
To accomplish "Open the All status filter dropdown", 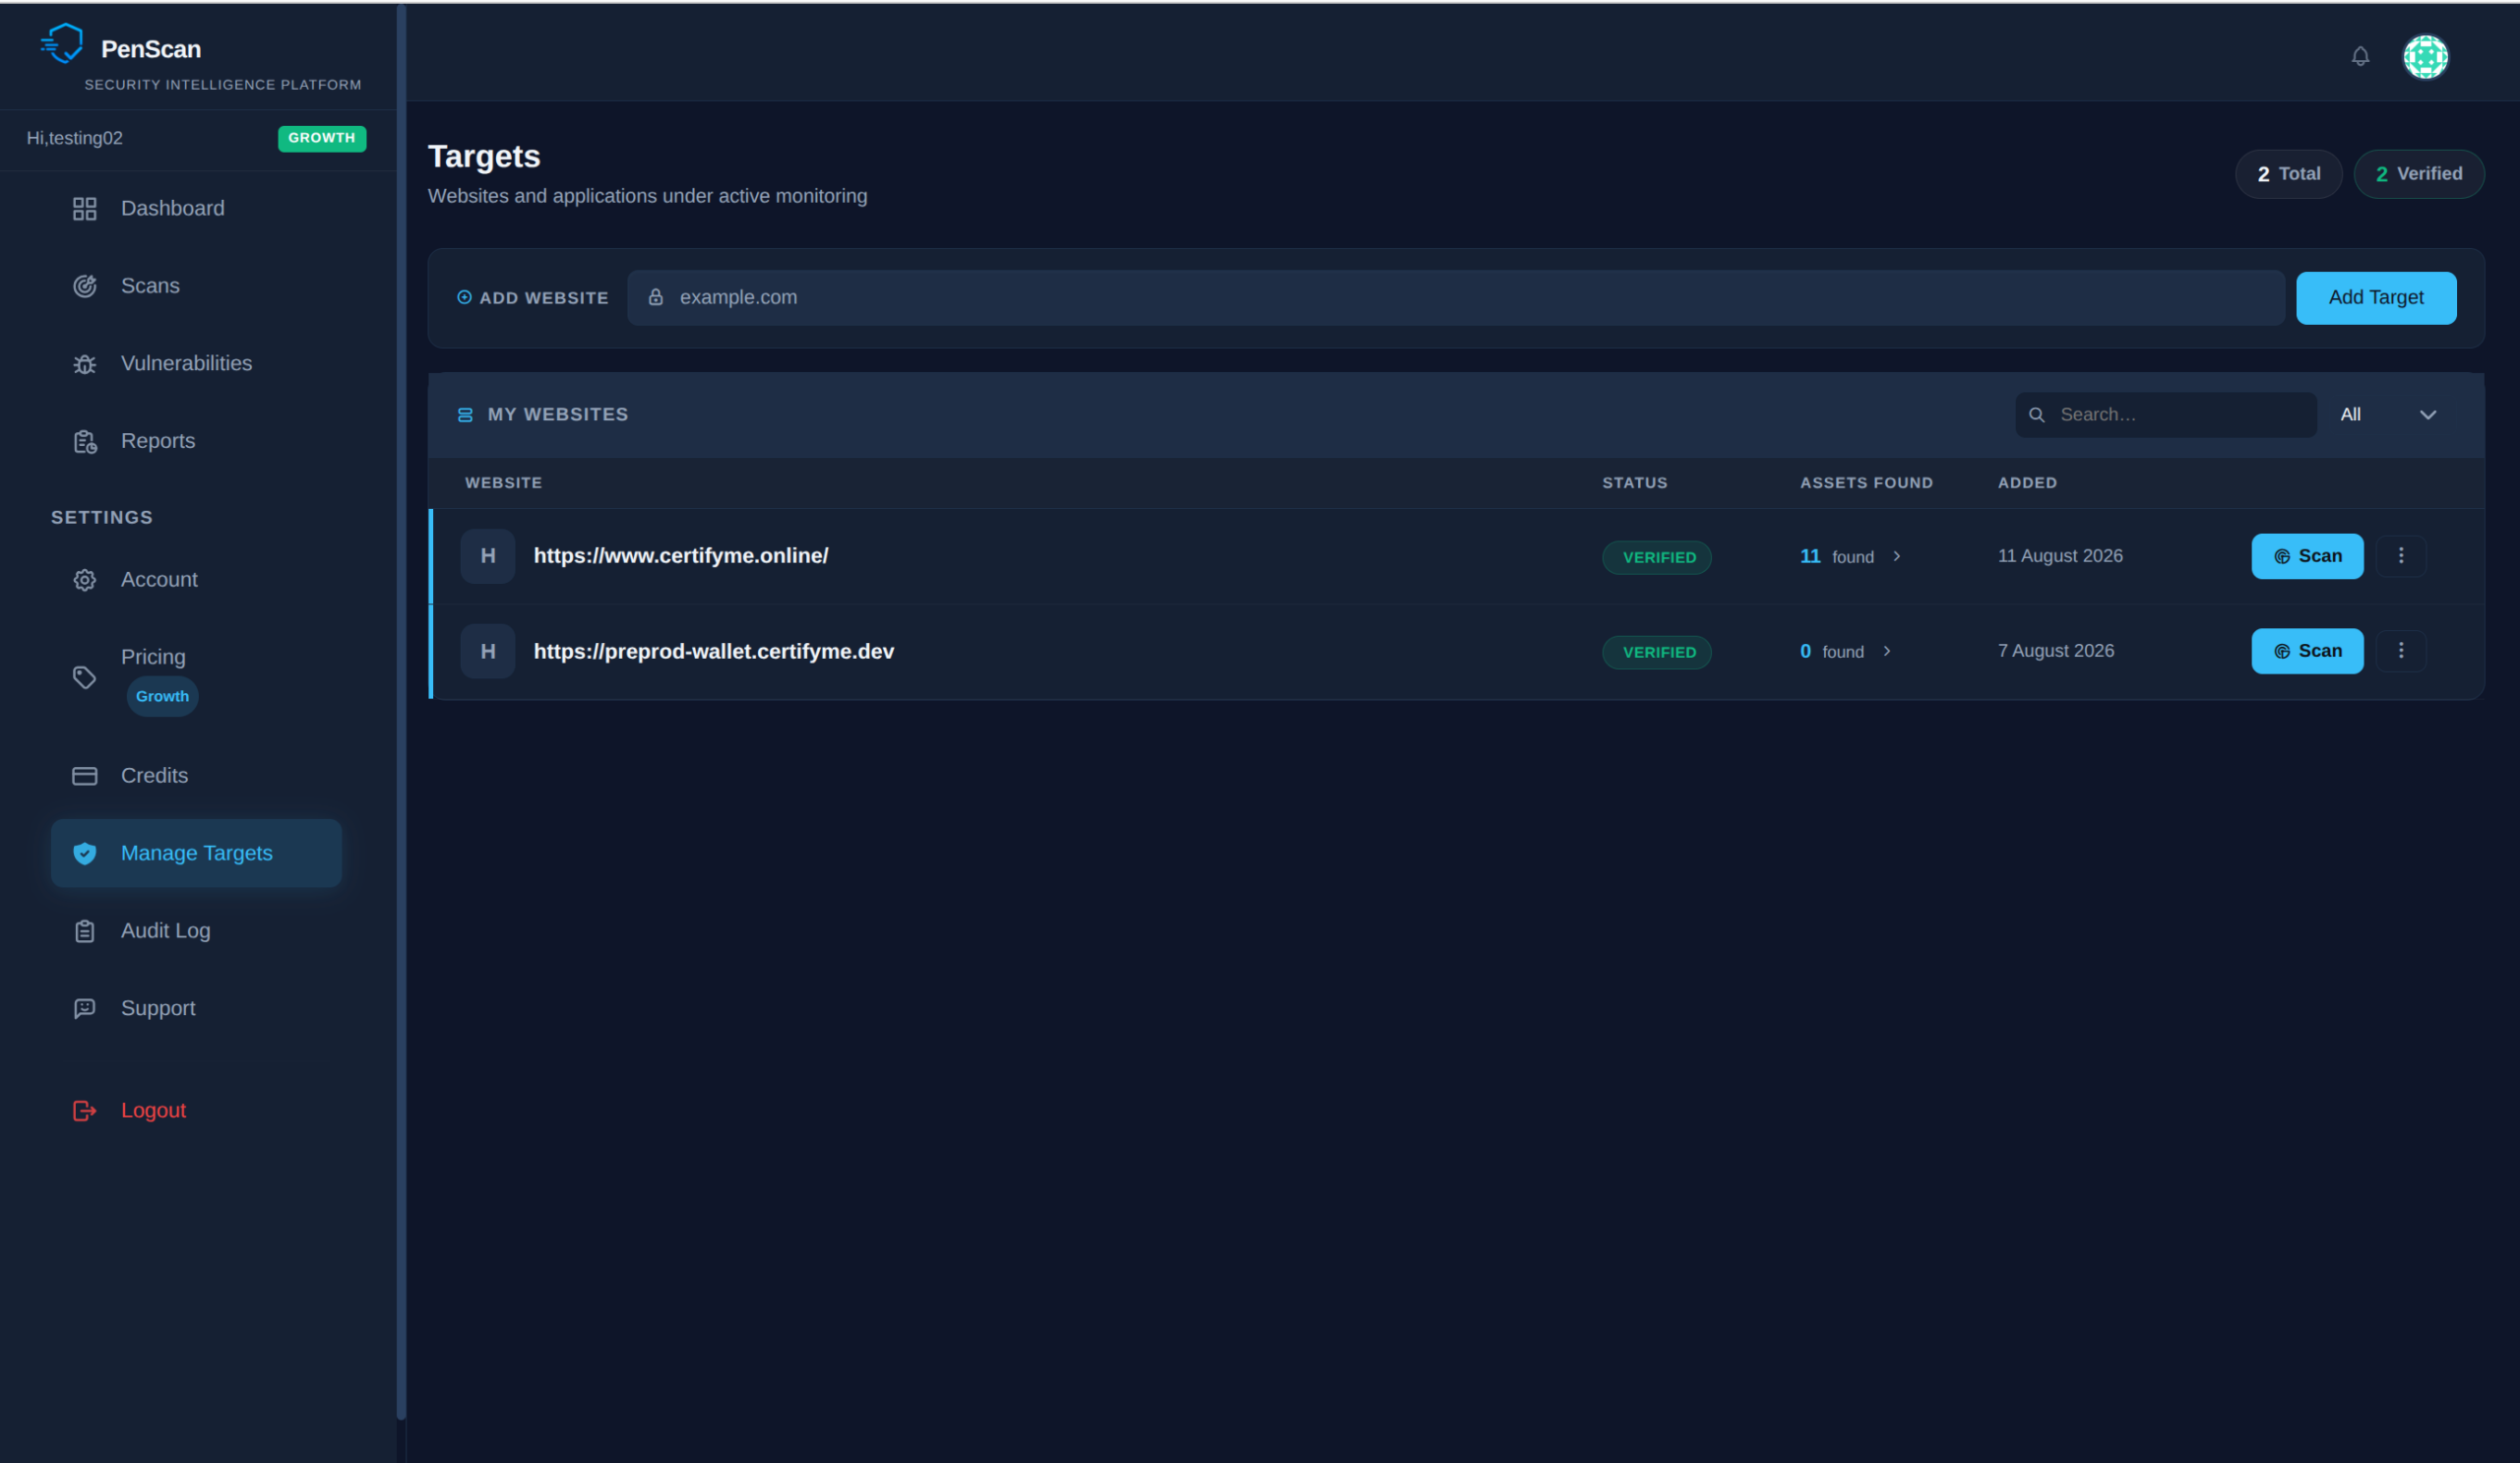I will tap(2389, 414).
